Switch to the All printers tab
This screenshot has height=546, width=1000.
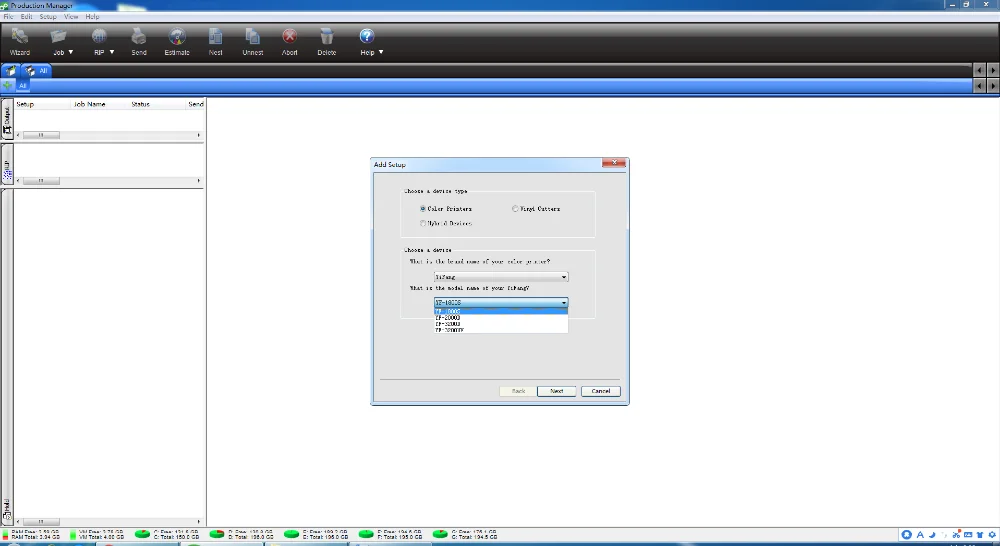click(36, 71)
